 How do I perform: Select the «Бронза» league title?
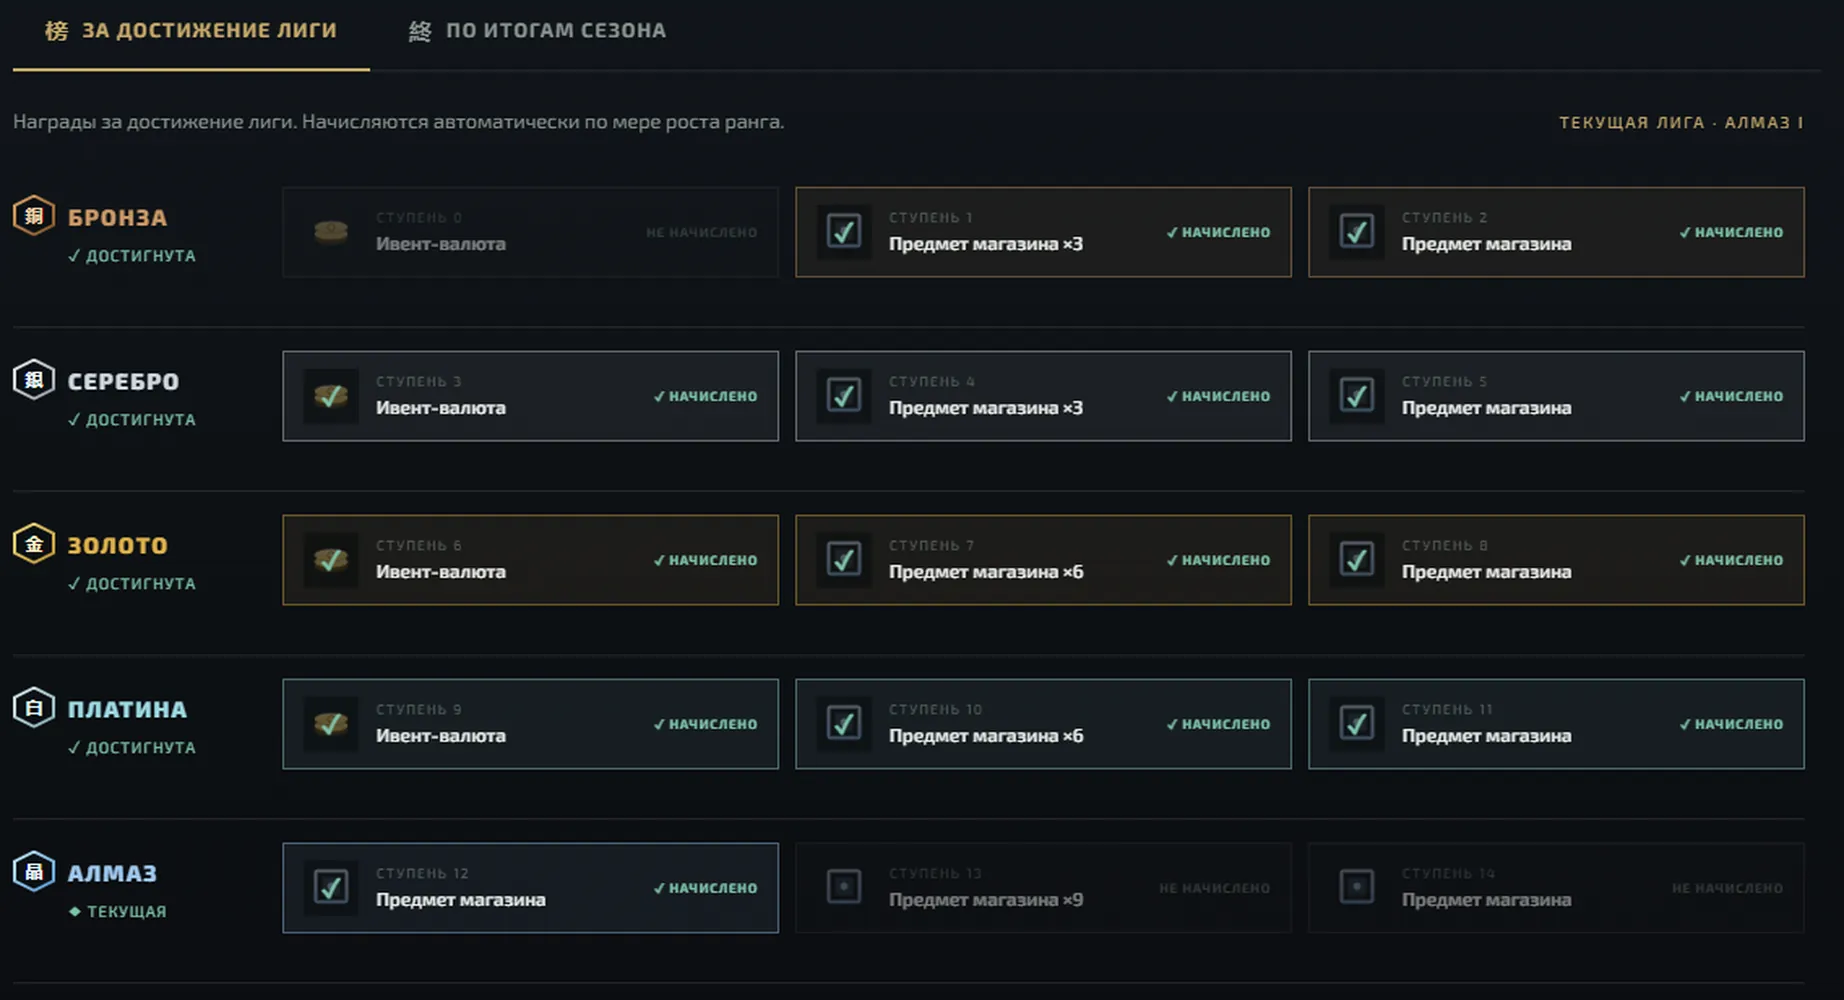click(117, 218)
